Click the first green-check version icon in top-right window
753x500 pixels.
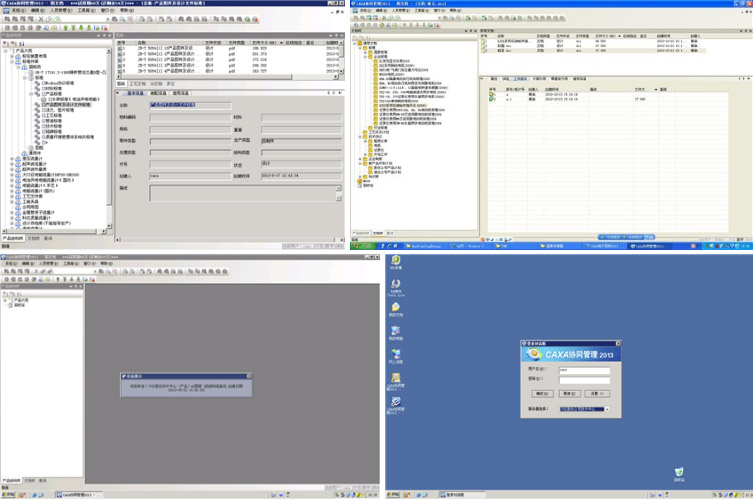492,94
